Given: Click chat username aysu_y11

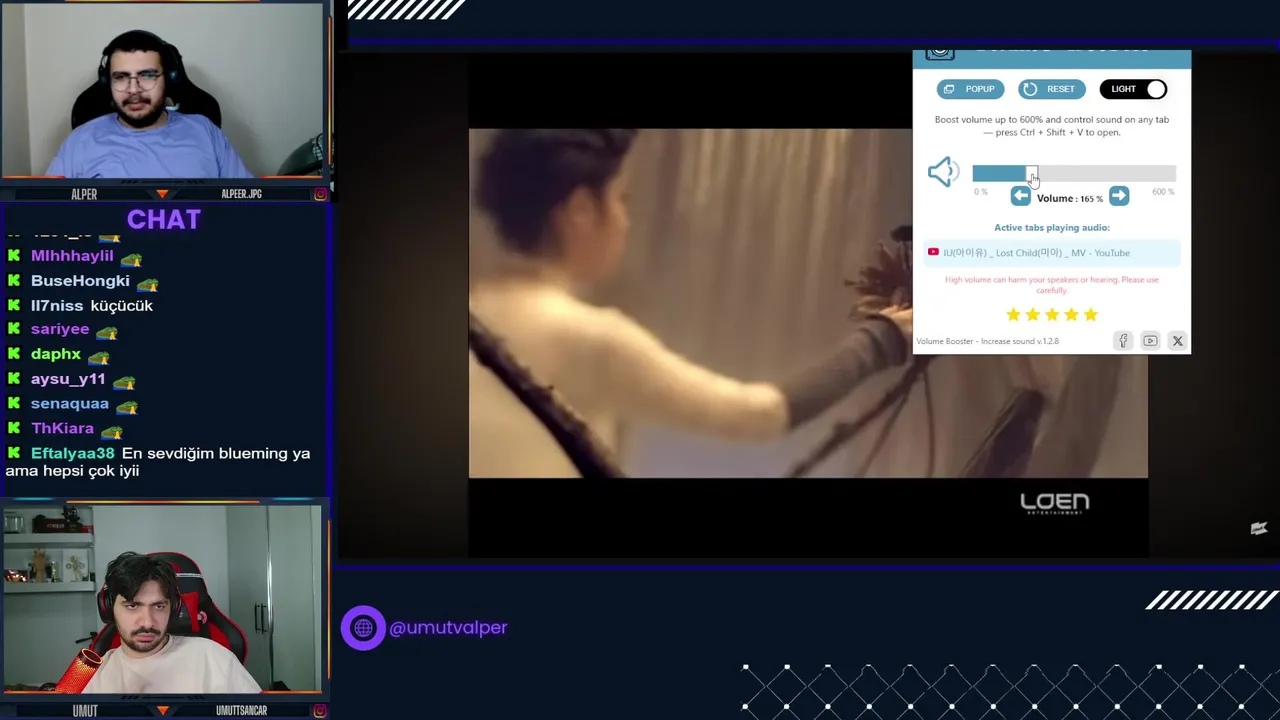Looking at the screenshot, I should pyautogui.click(x=68, y=379).
